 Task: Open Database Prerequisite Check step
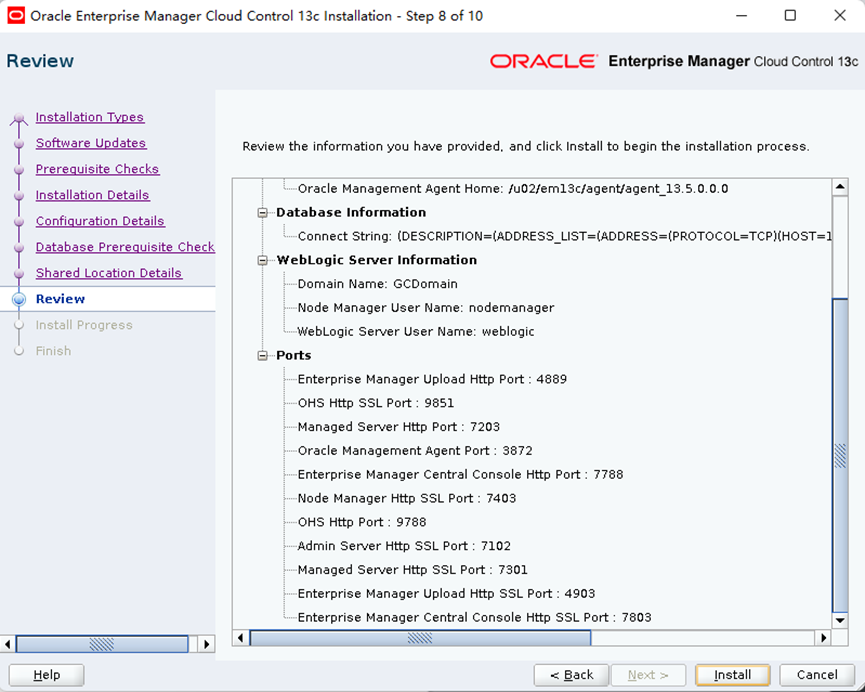tap(125, 247)
